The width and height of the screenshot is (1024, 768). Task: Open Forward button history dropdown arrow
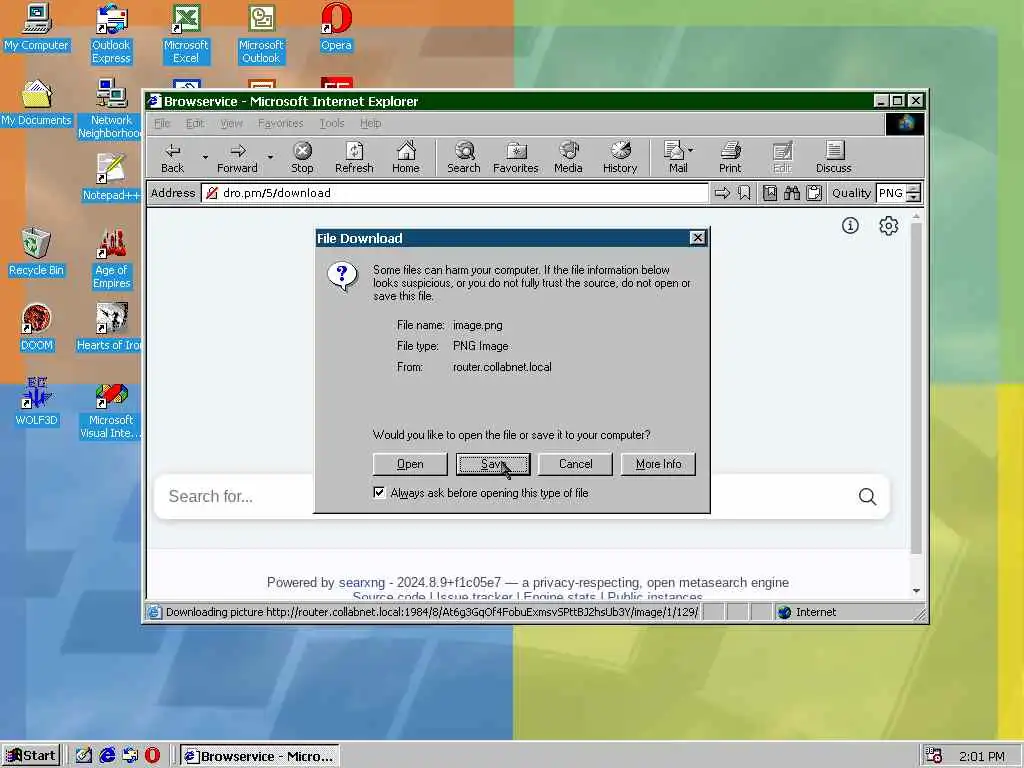(270, 157)
